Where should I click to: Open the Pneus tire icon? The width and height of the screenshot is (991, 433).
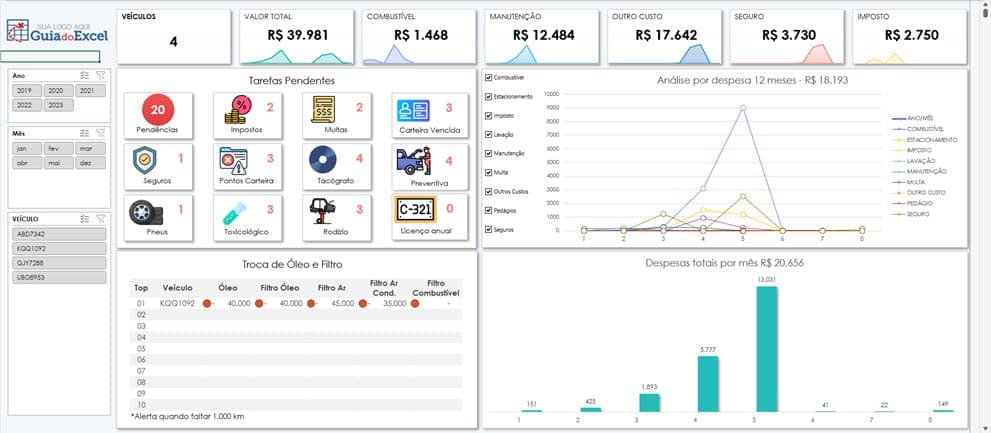[146, 212]
